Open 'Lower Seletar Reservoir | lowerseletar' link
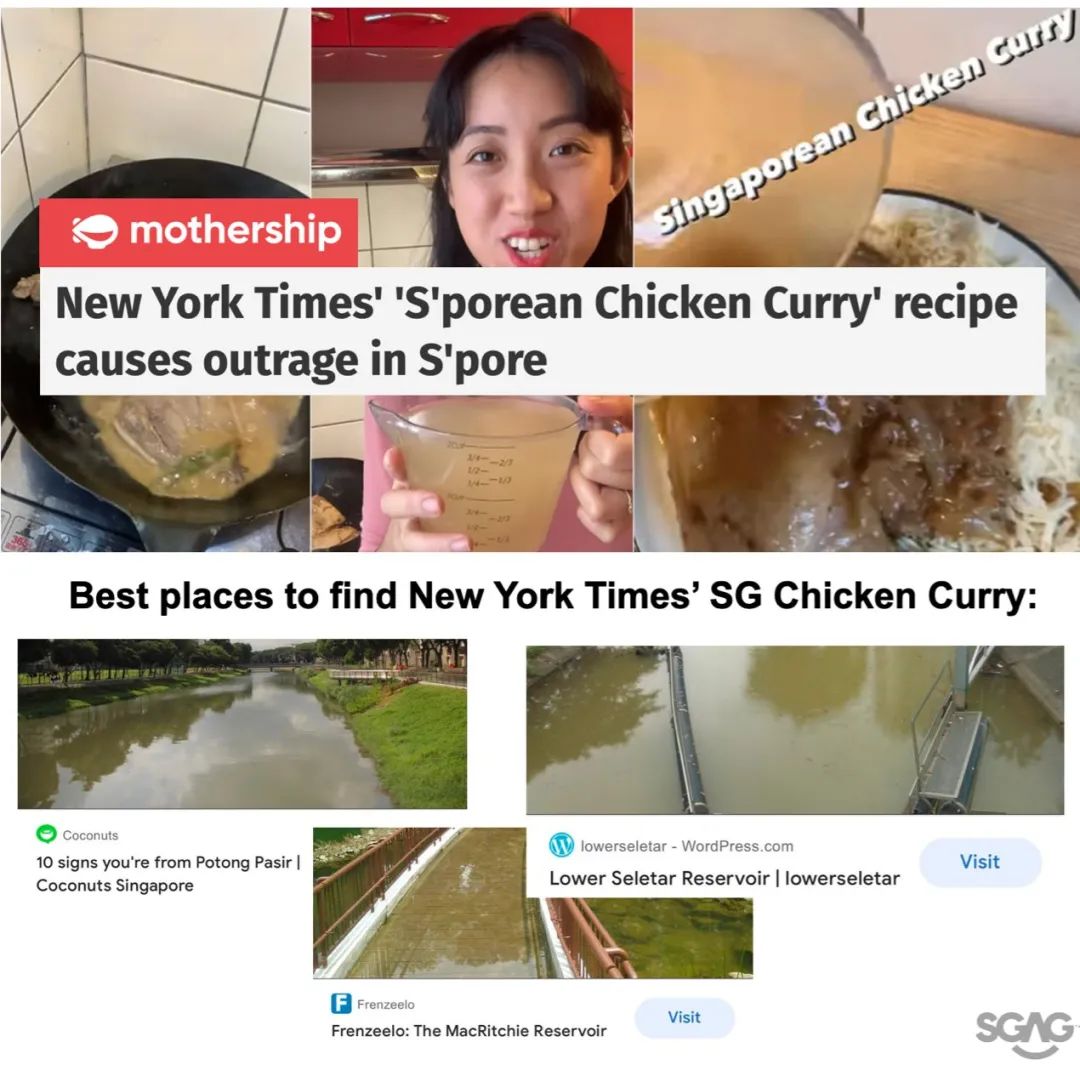This screenshot has width=1080, height=1082. [725, 878]
